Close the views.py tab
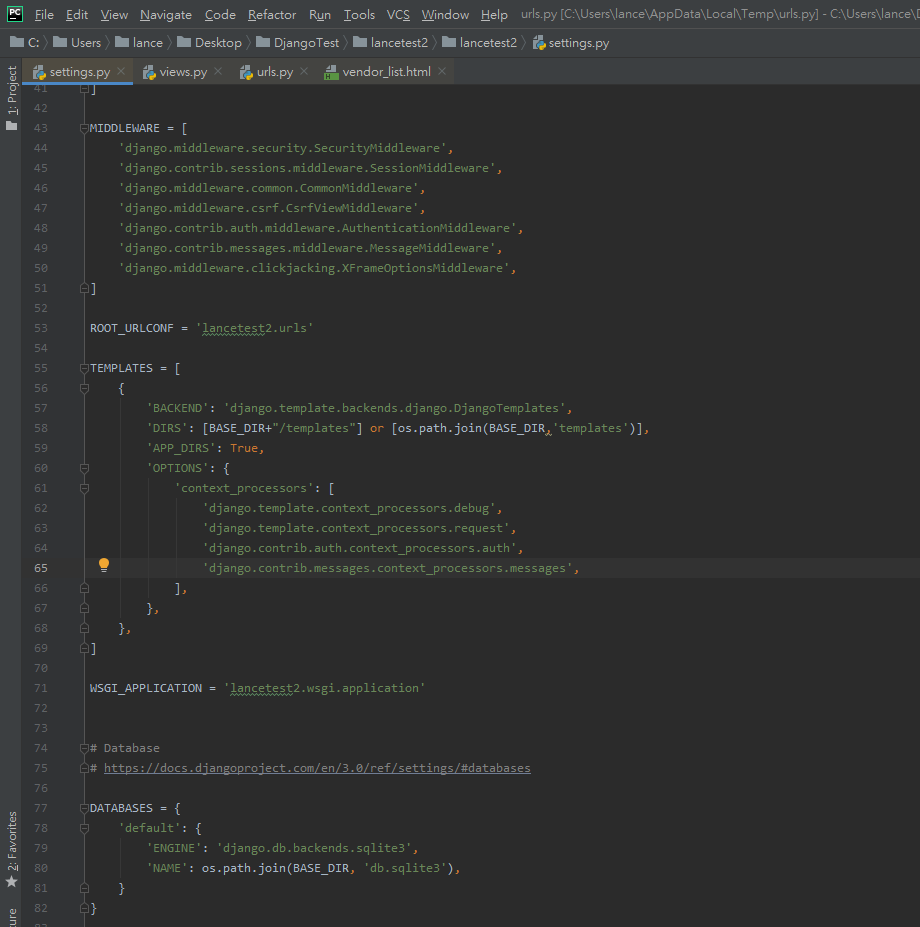The height and width of the screenshot is (927, 920). click(x=220, y=72)
